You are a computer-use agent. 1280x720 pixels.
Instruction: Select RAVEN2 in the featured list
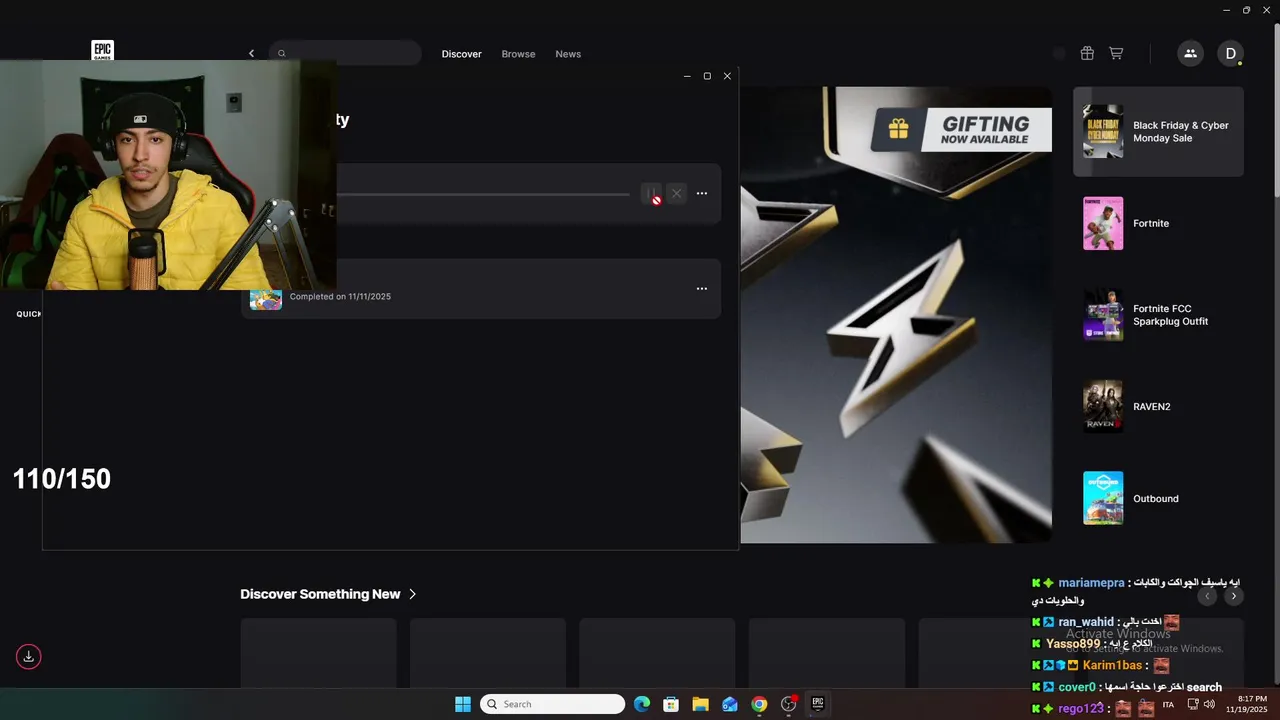click(x=1158, y=407)
